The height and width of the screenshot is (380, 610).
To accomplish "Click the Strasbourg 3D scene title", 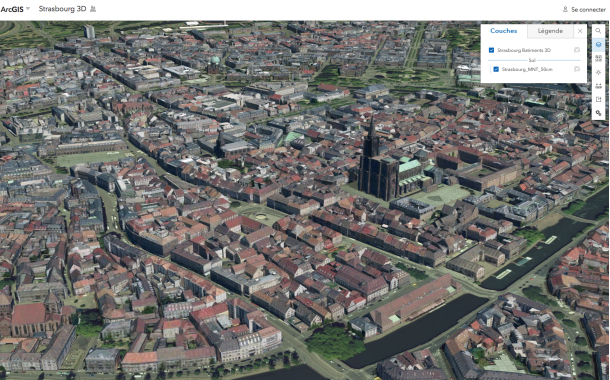I will pyautogui.click(x=62, y=9).
